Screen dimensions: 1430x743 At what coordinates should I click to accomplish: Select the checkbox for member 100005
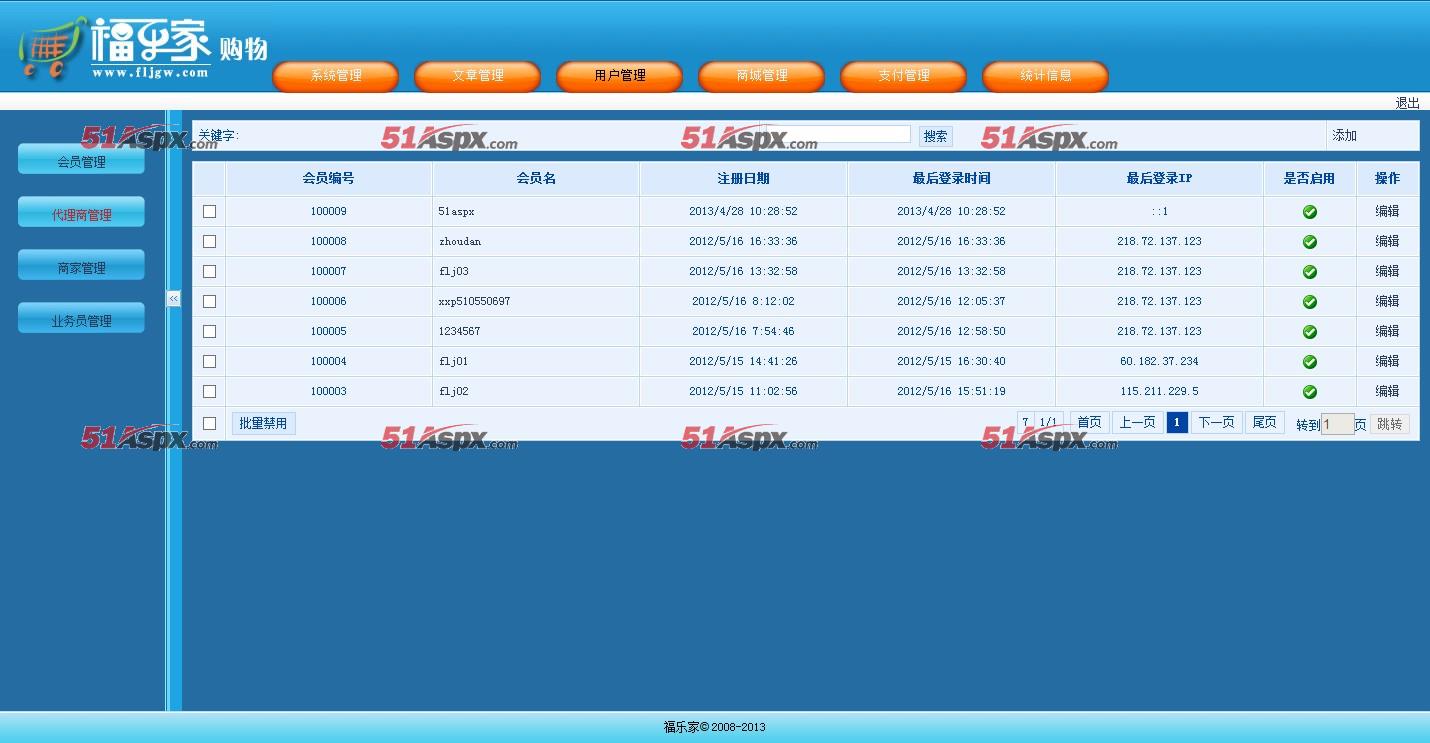(x=209, y=331)
